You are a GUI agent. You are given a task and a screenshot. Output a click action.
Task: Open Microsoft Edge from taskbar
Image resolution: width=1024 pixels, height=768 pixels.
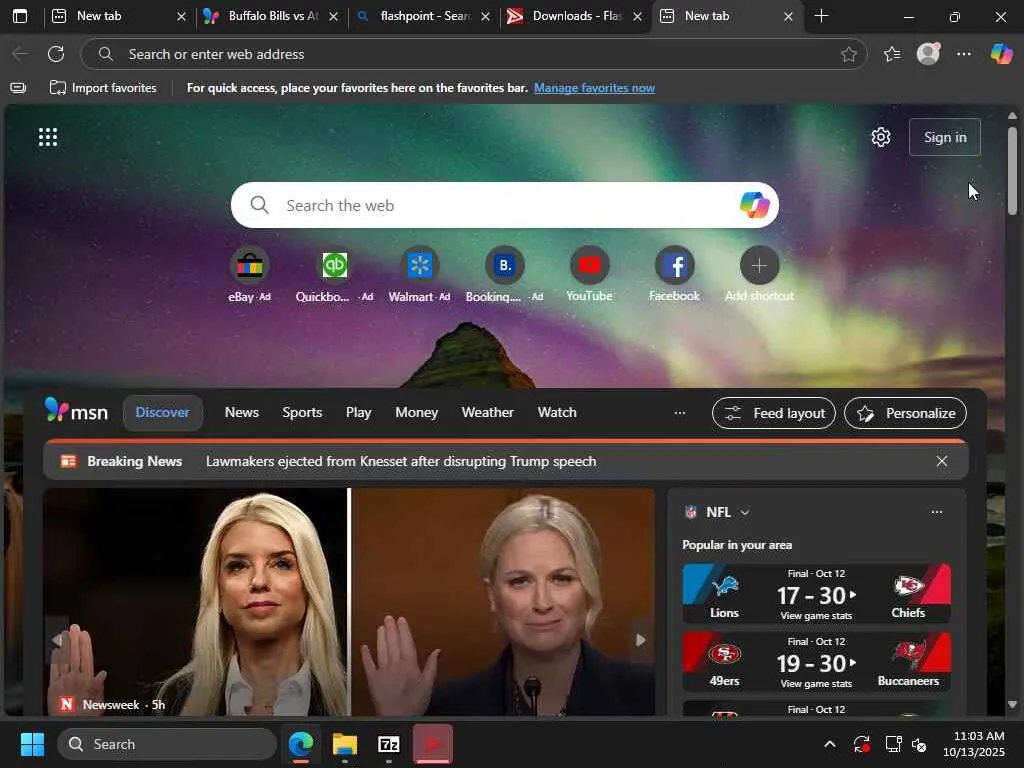coord(301,744)
